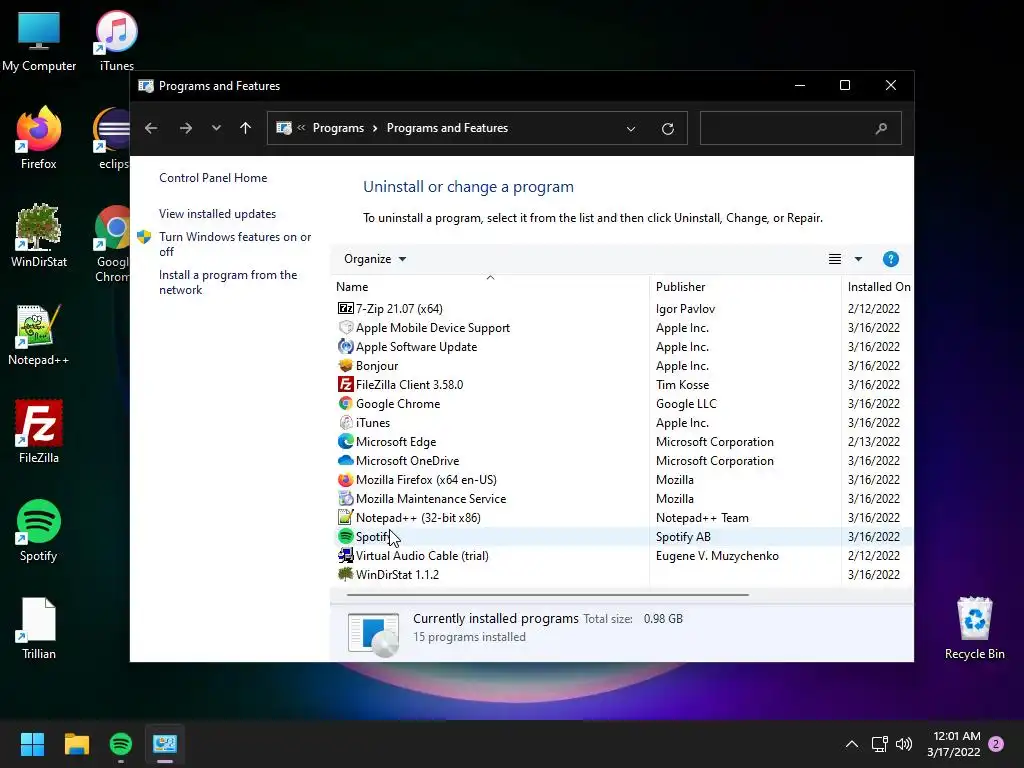Select the 7-Zip 21.07 program icon
1024x768 pixels.
345,308
